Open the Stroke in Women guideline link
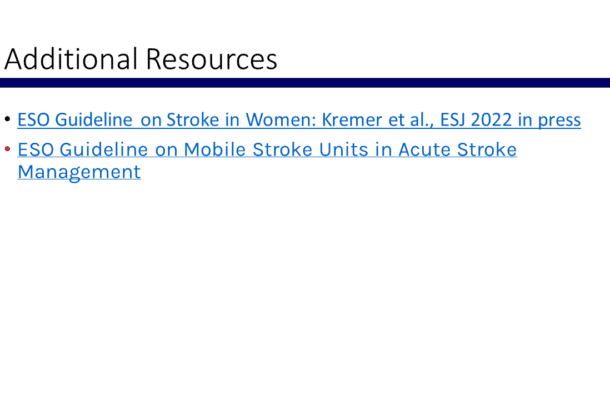The width and height of the screenshot is (610, 400). (x=298, y=120)
